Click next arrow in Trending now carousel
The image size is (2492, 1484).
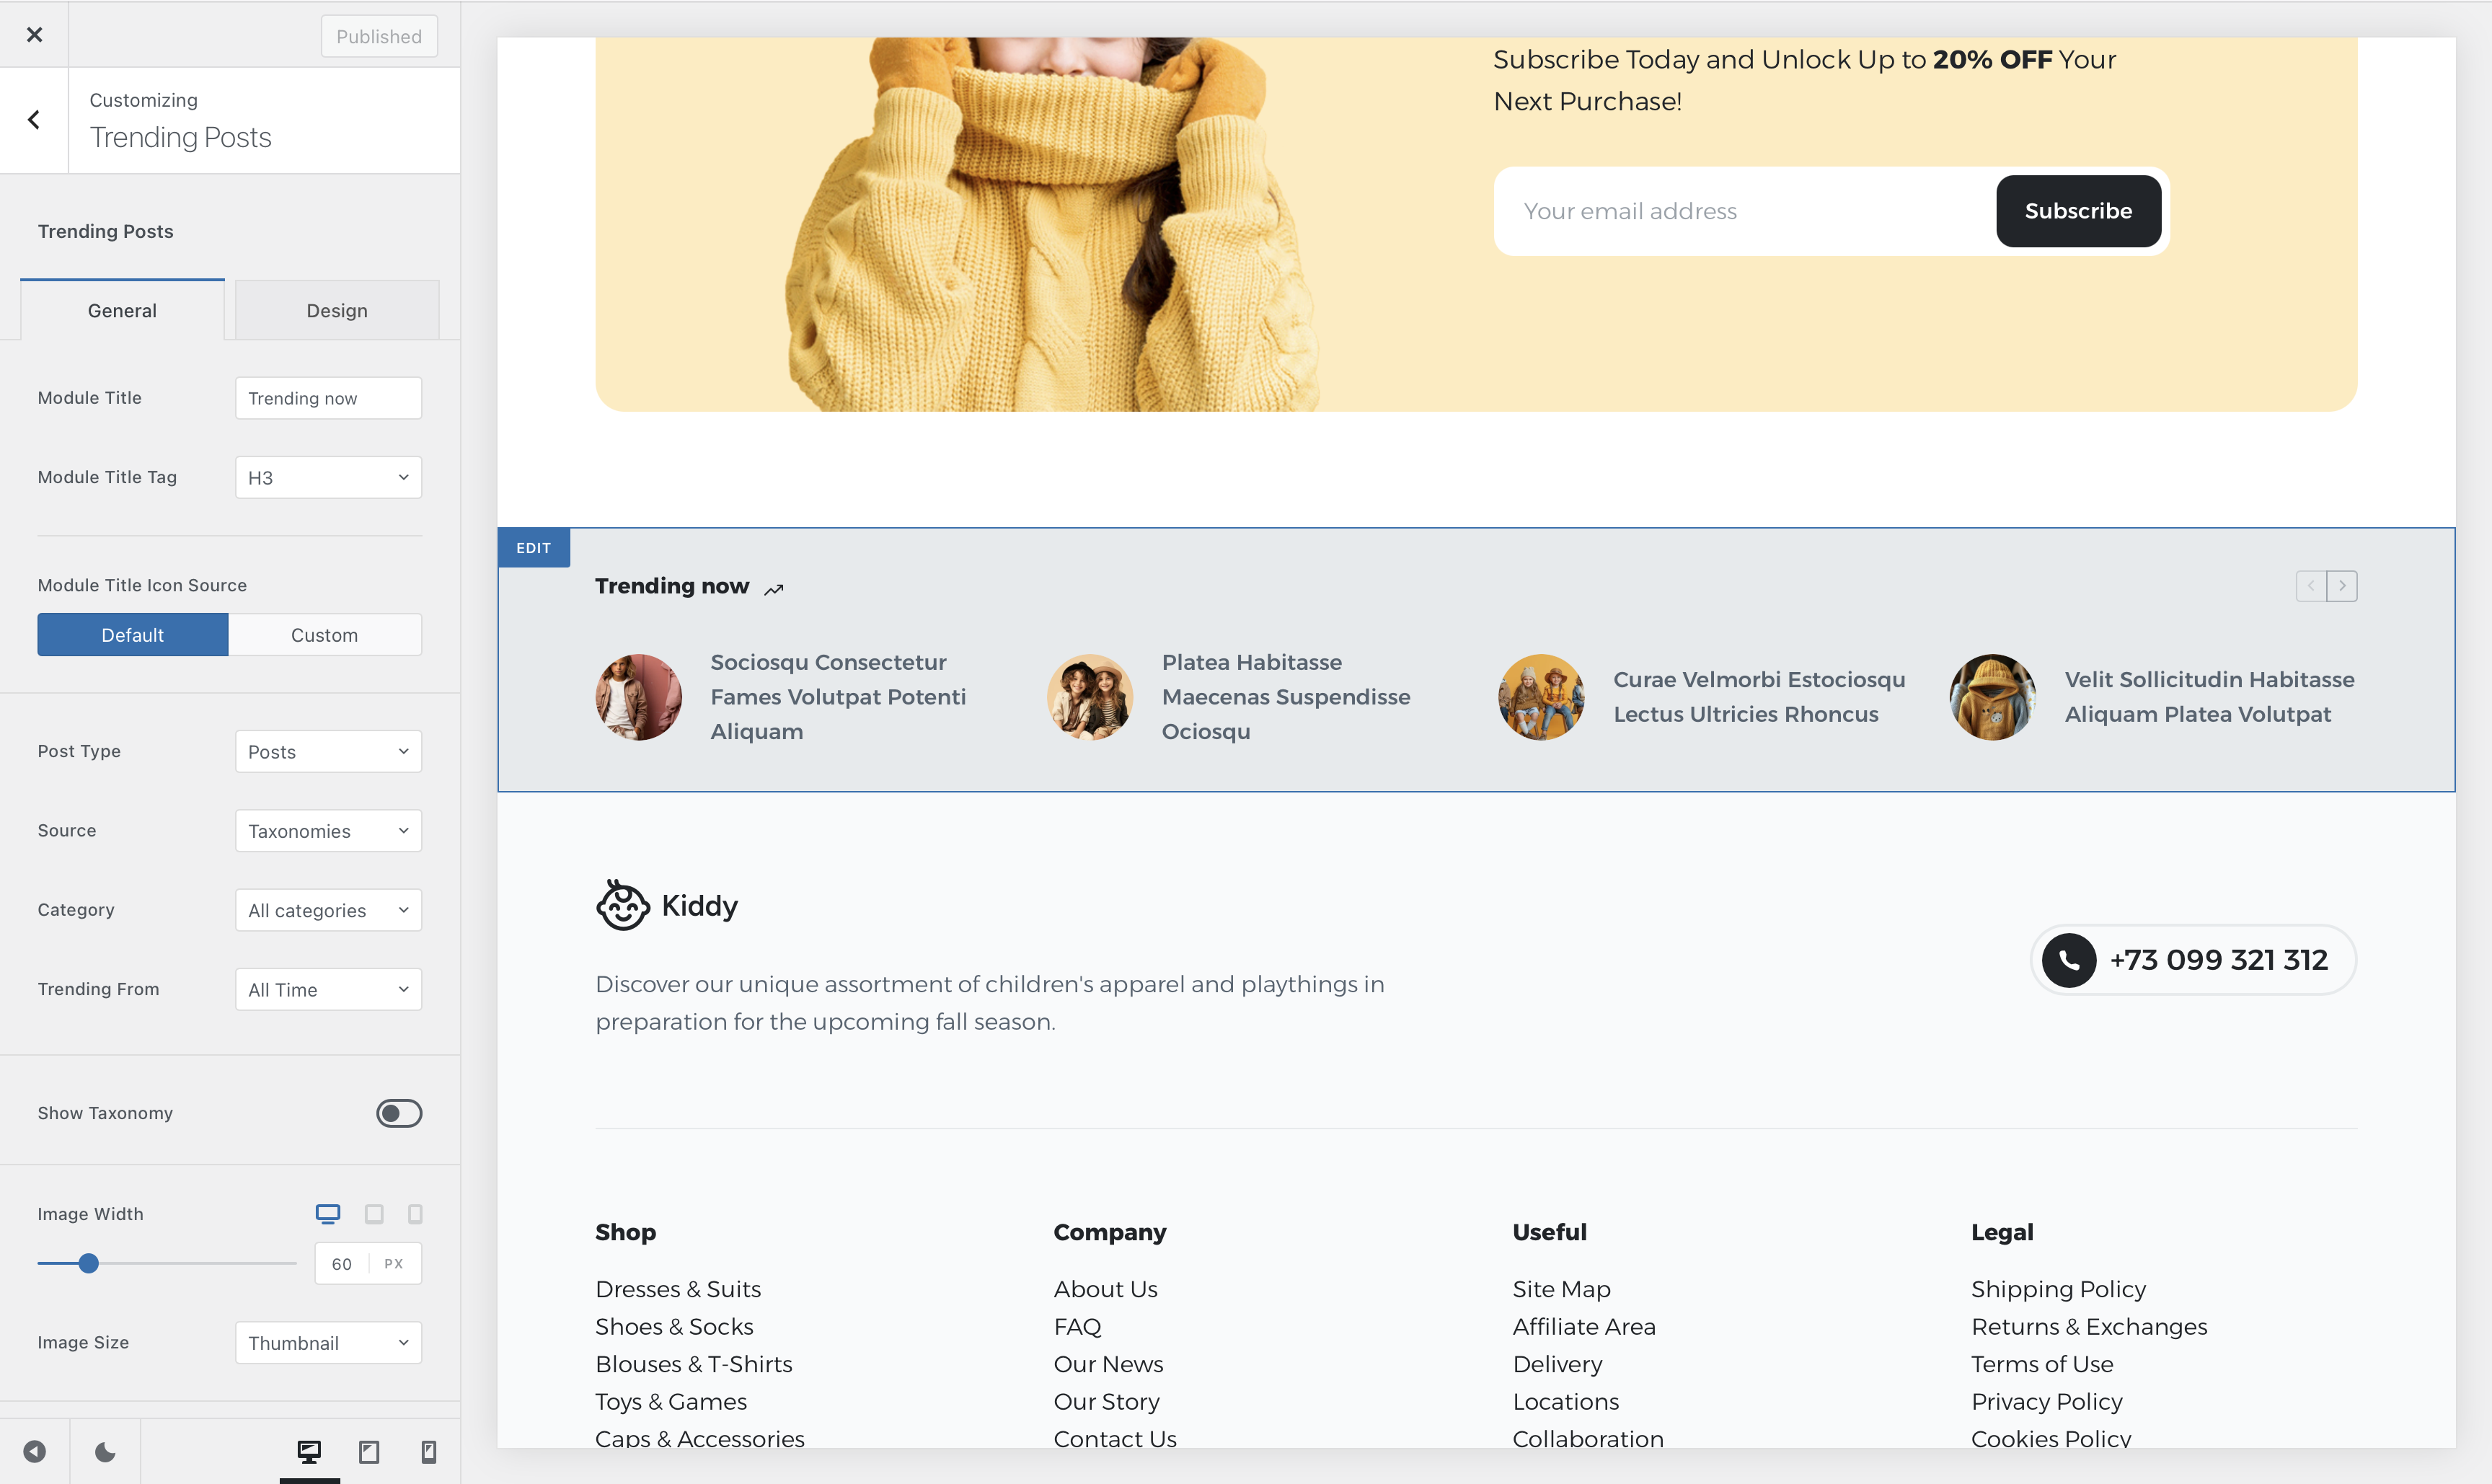tap(2342, 586)
